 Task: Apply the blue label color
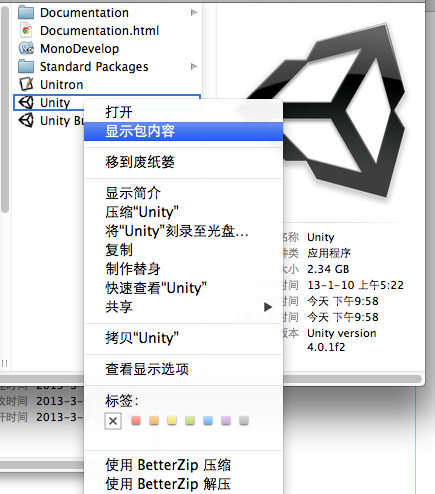coord(208,420)
